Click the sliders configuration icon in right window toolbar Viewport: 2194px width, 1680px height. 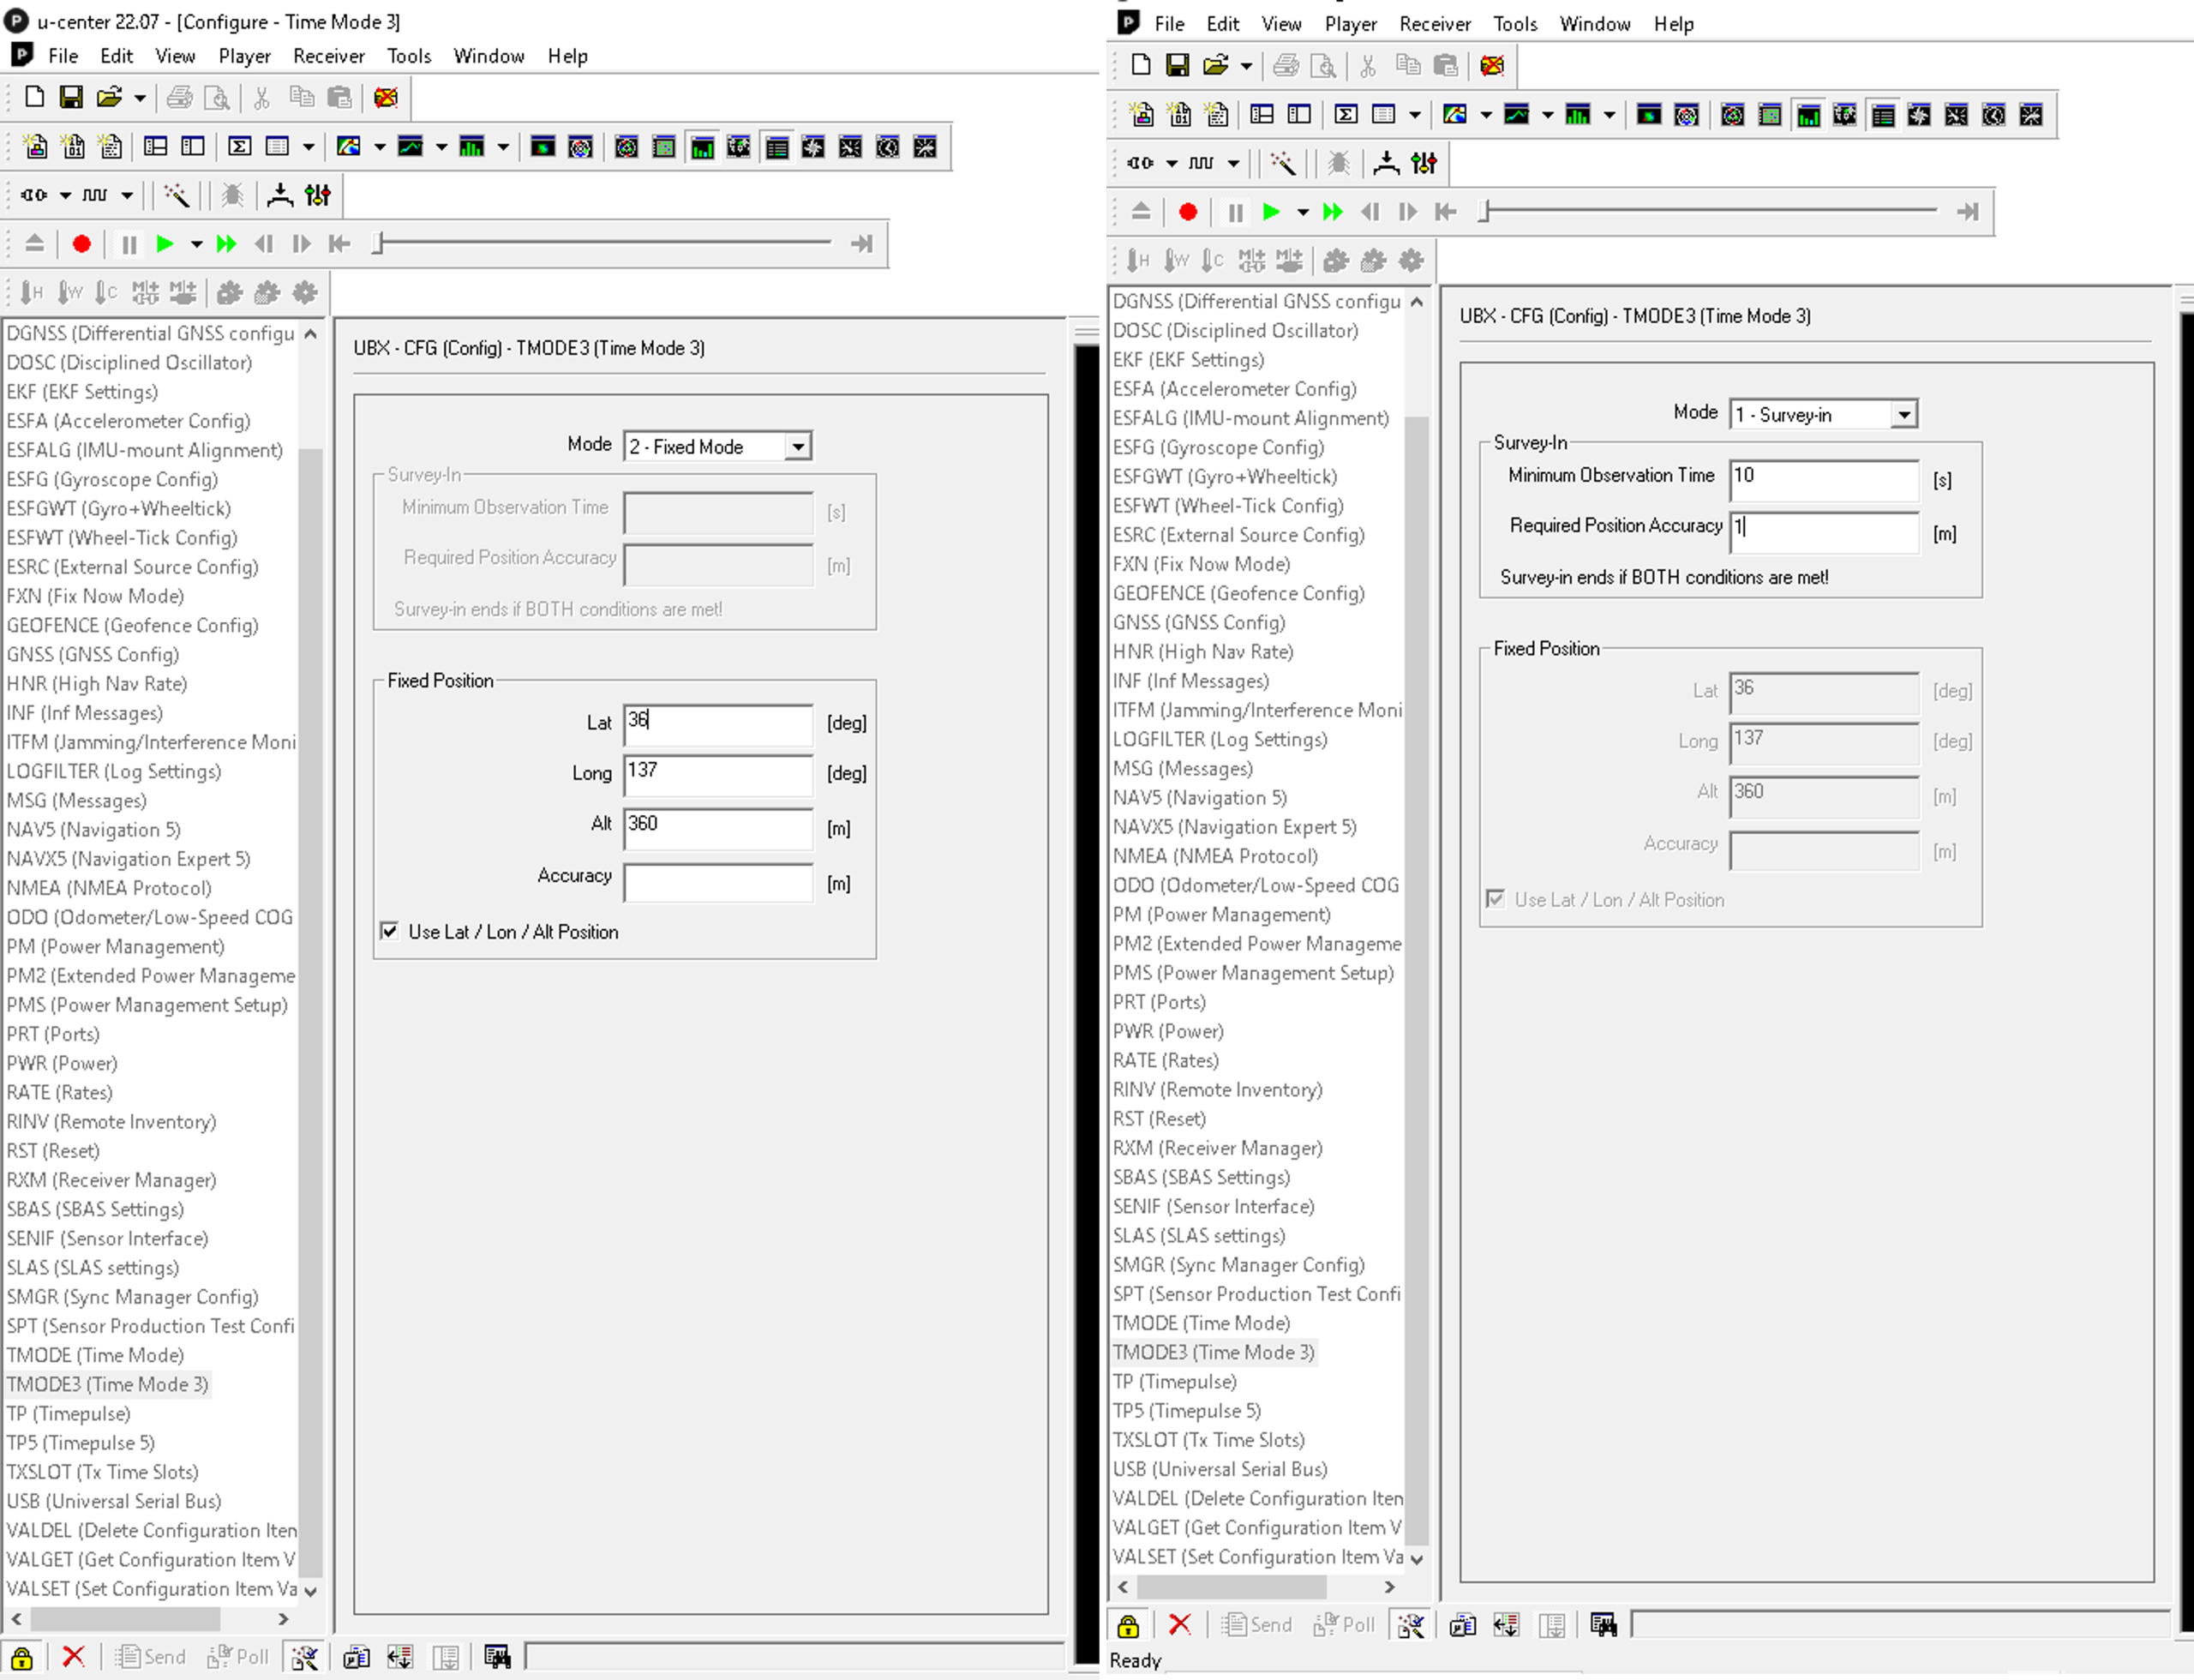click(1424, 163)
